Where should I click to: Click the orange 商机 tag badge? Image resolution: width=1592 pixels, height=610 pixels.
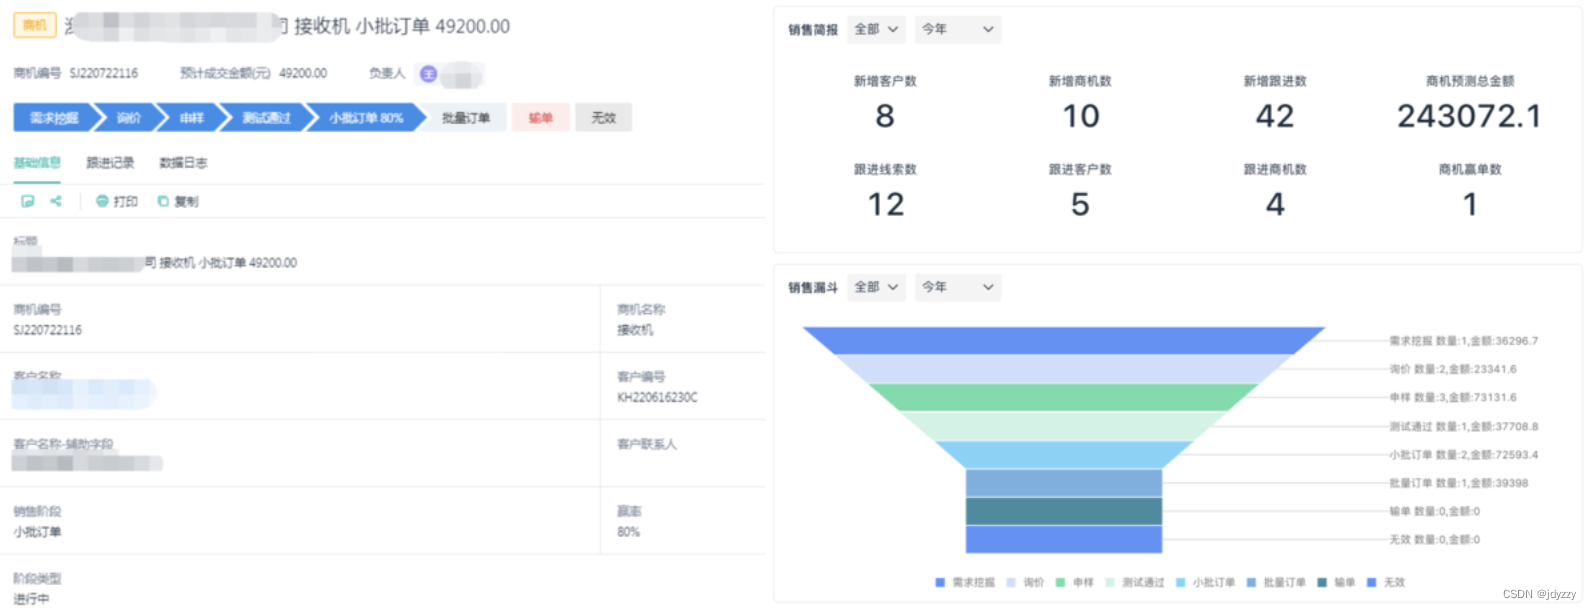35,26
